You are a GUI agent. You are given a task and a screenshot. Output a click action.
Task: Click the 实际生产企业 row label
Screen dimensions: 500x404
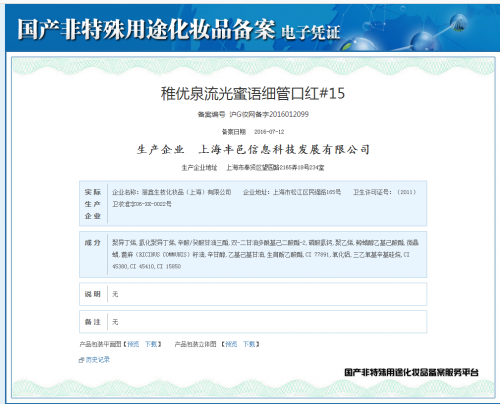(x=93, y=204)
